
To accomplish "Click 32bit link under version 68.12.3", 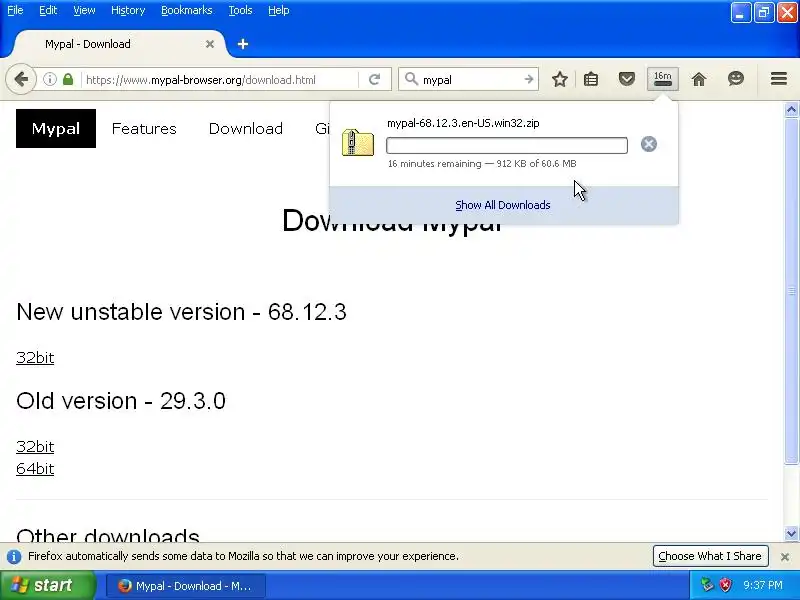I will (35, 358).
